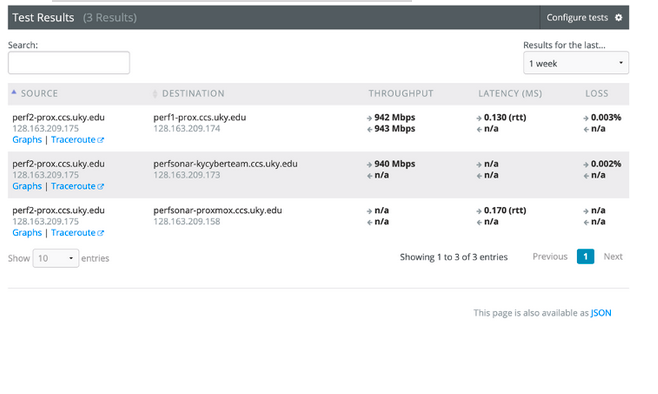The image size is (658, 394).
Task: Click the Previous pagination button
Action: [x=550, y=256]
